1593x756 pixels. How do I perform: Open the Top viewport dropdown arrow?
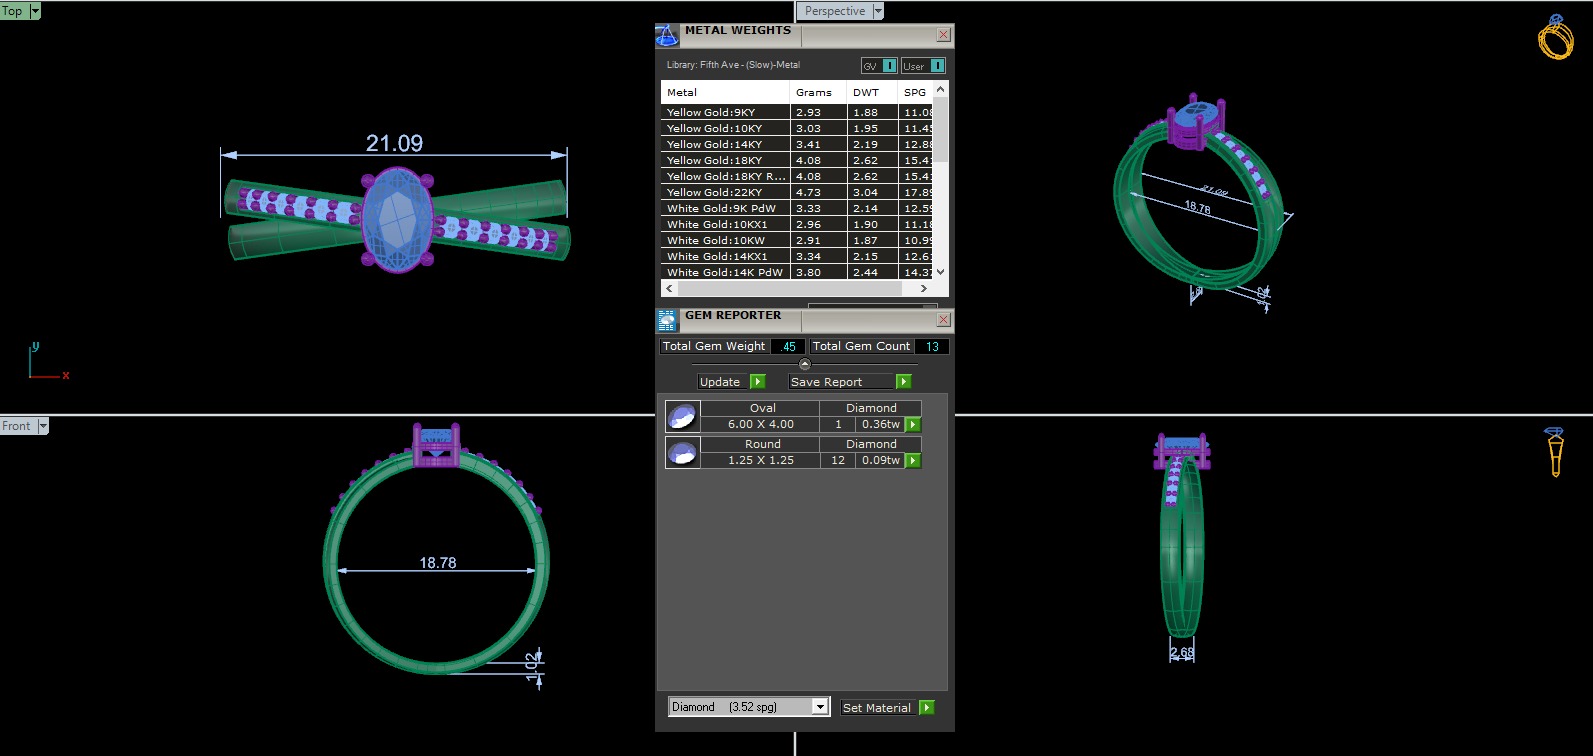pyautogui.click(x=35, y=11)
